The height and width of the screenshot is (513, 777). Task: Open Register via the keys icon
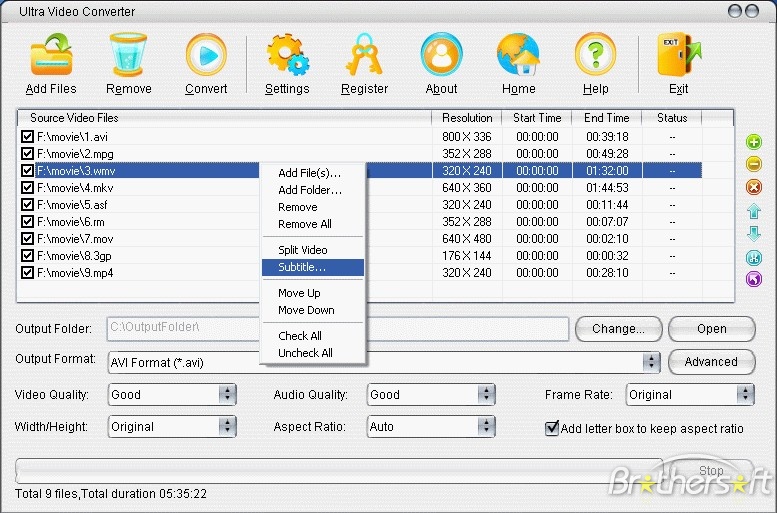click(x=364, y=55)
